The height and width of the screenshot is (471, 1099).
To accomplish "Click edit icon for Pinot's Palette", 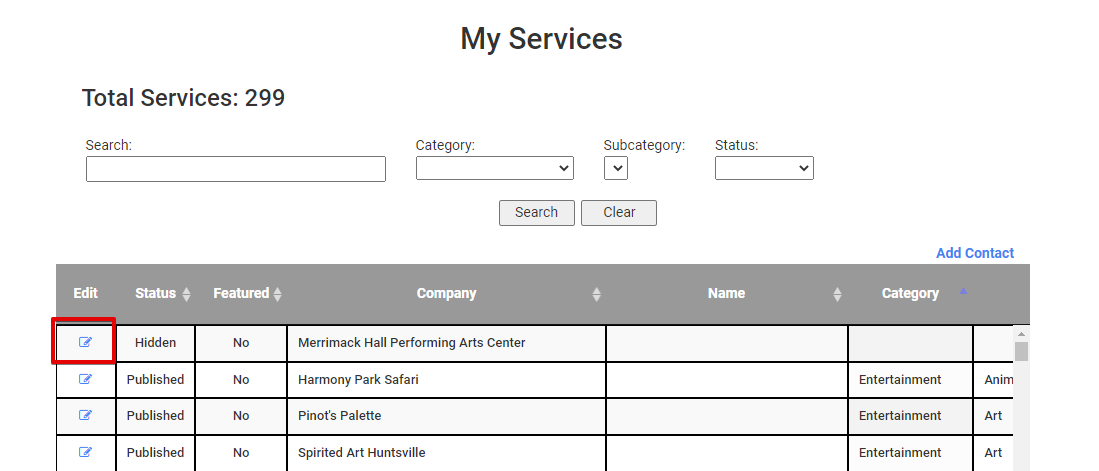I will [x=85, y=415].
